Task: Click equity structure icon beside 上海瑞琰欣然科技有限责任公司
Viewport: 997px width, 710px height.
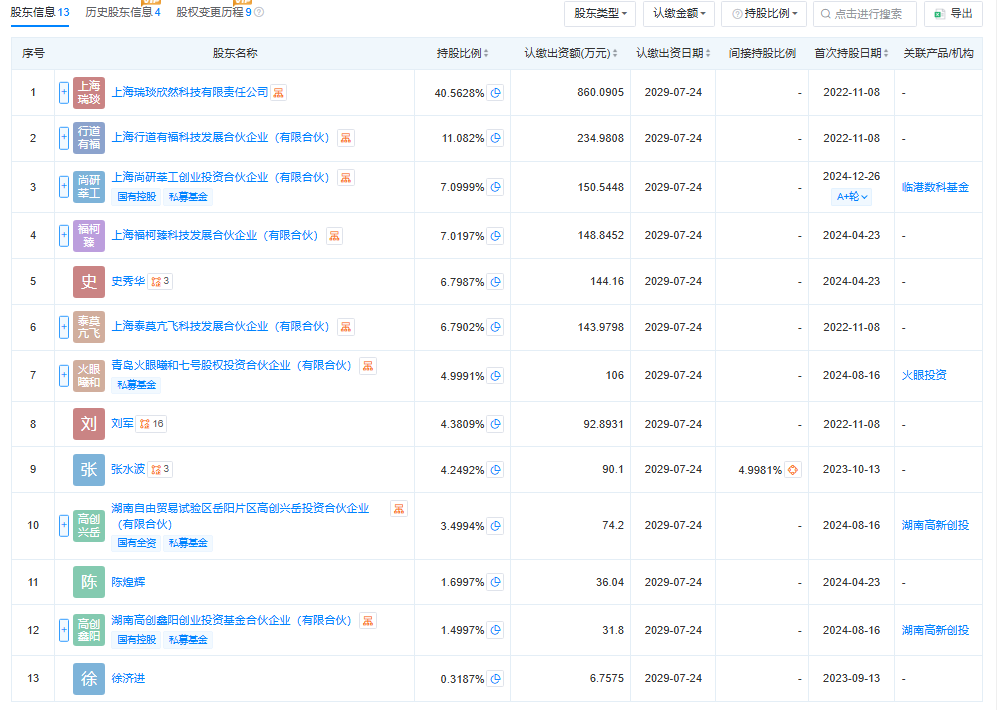Action: (279, 93)
